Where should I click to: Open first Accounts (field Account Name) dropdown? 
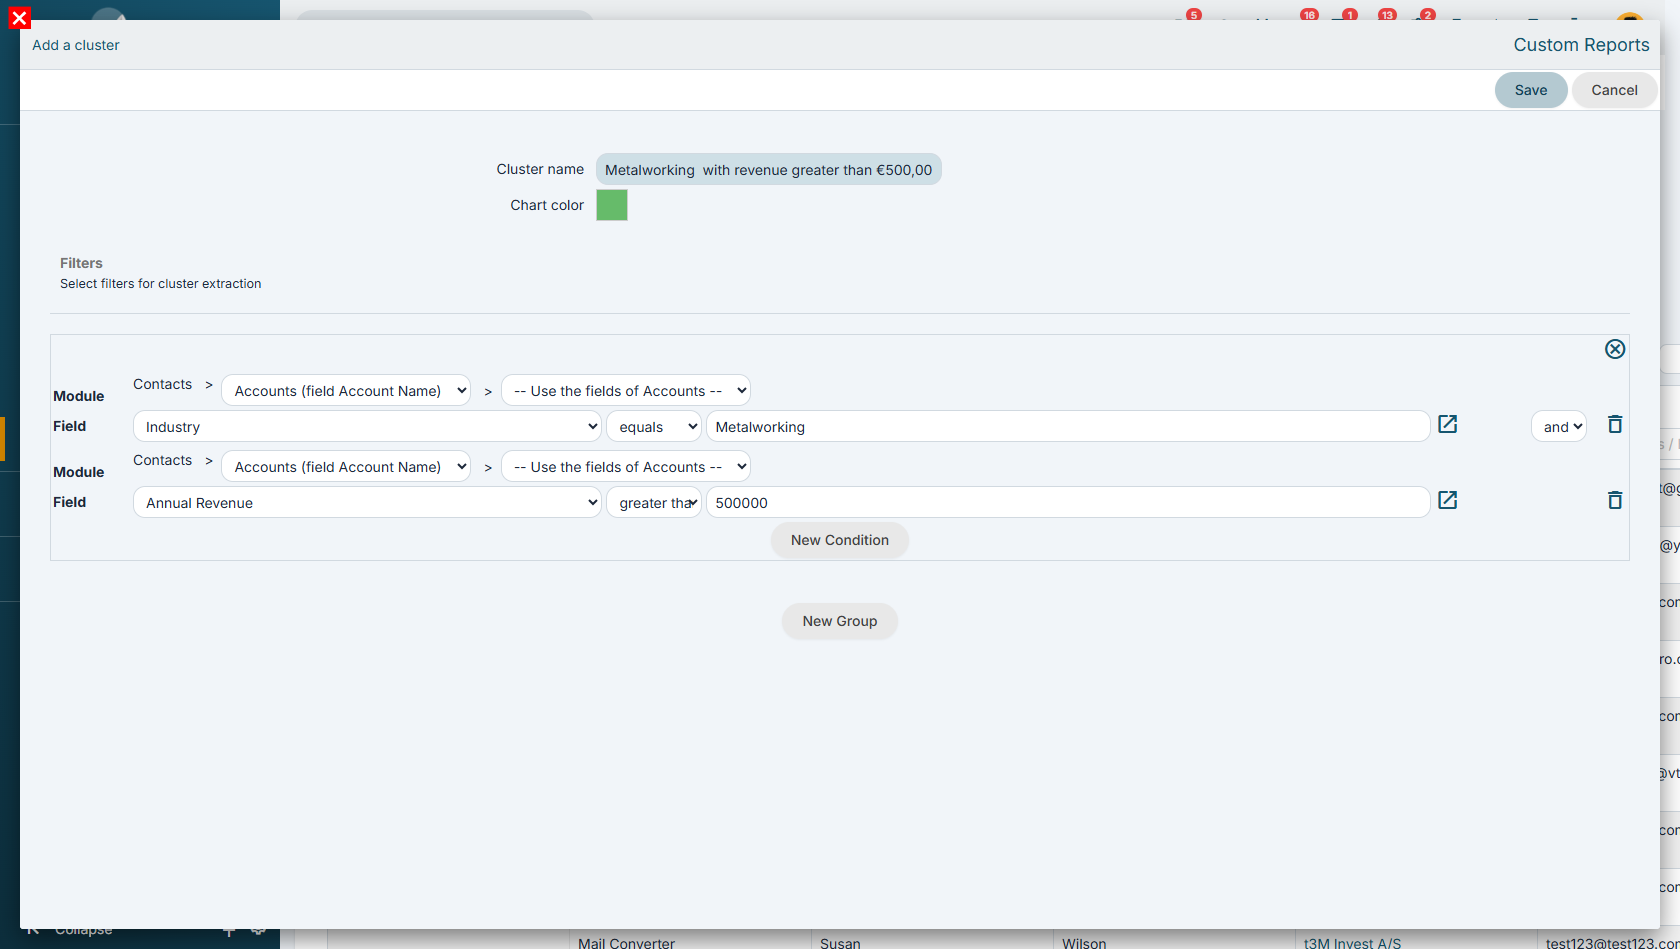tap(346, 391)
